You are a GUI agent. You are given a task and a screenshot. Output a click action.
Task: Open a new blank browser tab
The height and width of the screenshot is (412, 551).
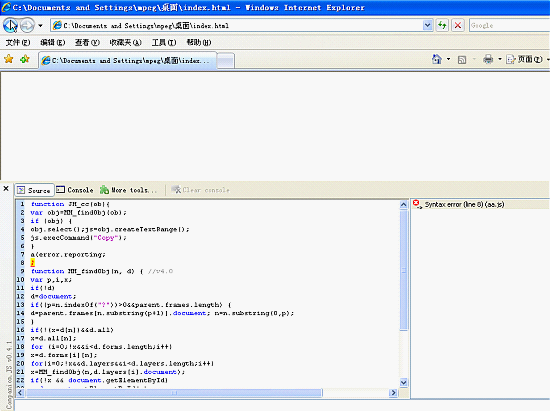226,61
